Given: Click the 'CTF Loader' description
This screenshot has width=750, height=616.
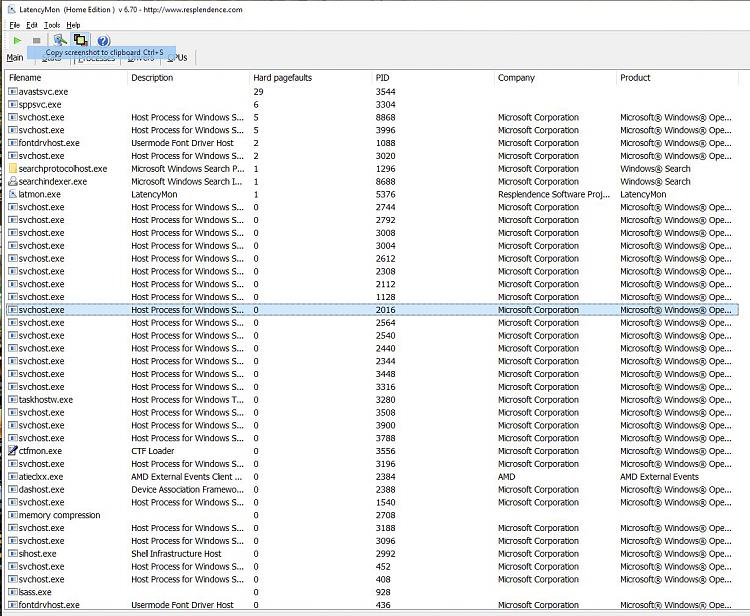Looking at the screenshot, I should [153, 451].
